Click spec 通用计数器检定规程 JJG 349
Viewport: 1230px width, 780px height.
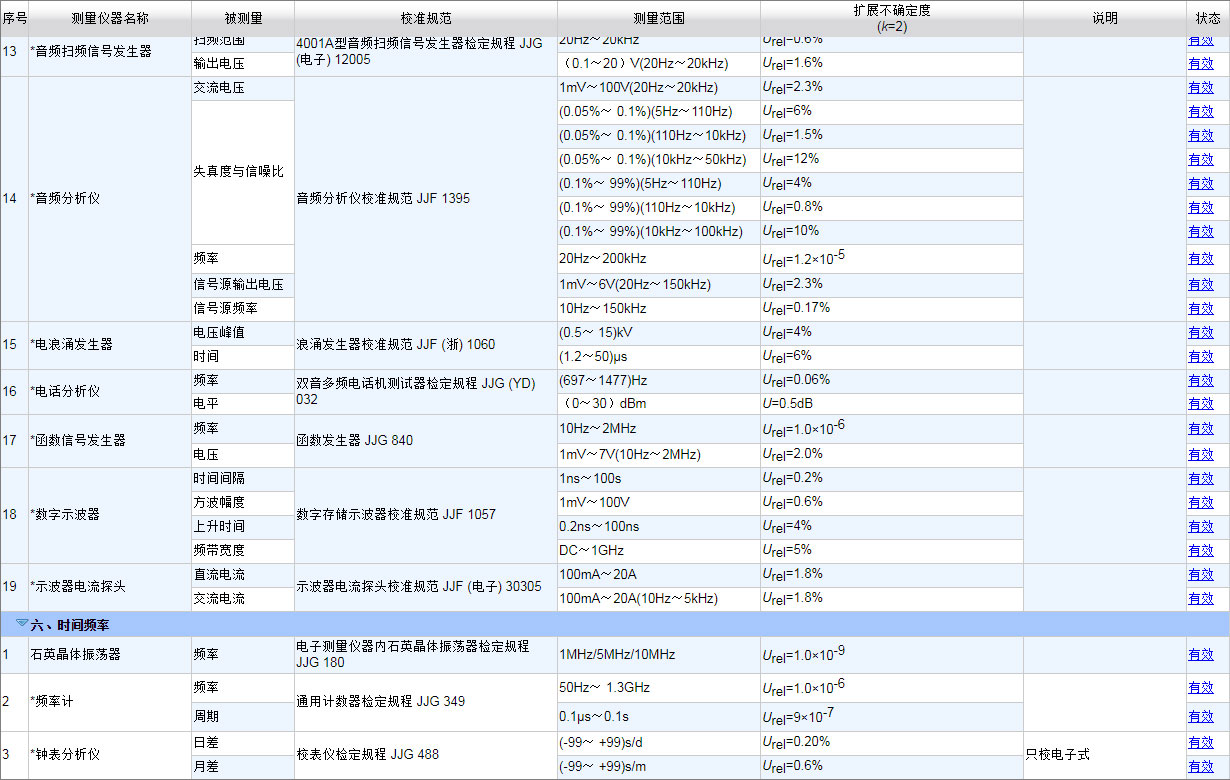[x=382, y=702]
